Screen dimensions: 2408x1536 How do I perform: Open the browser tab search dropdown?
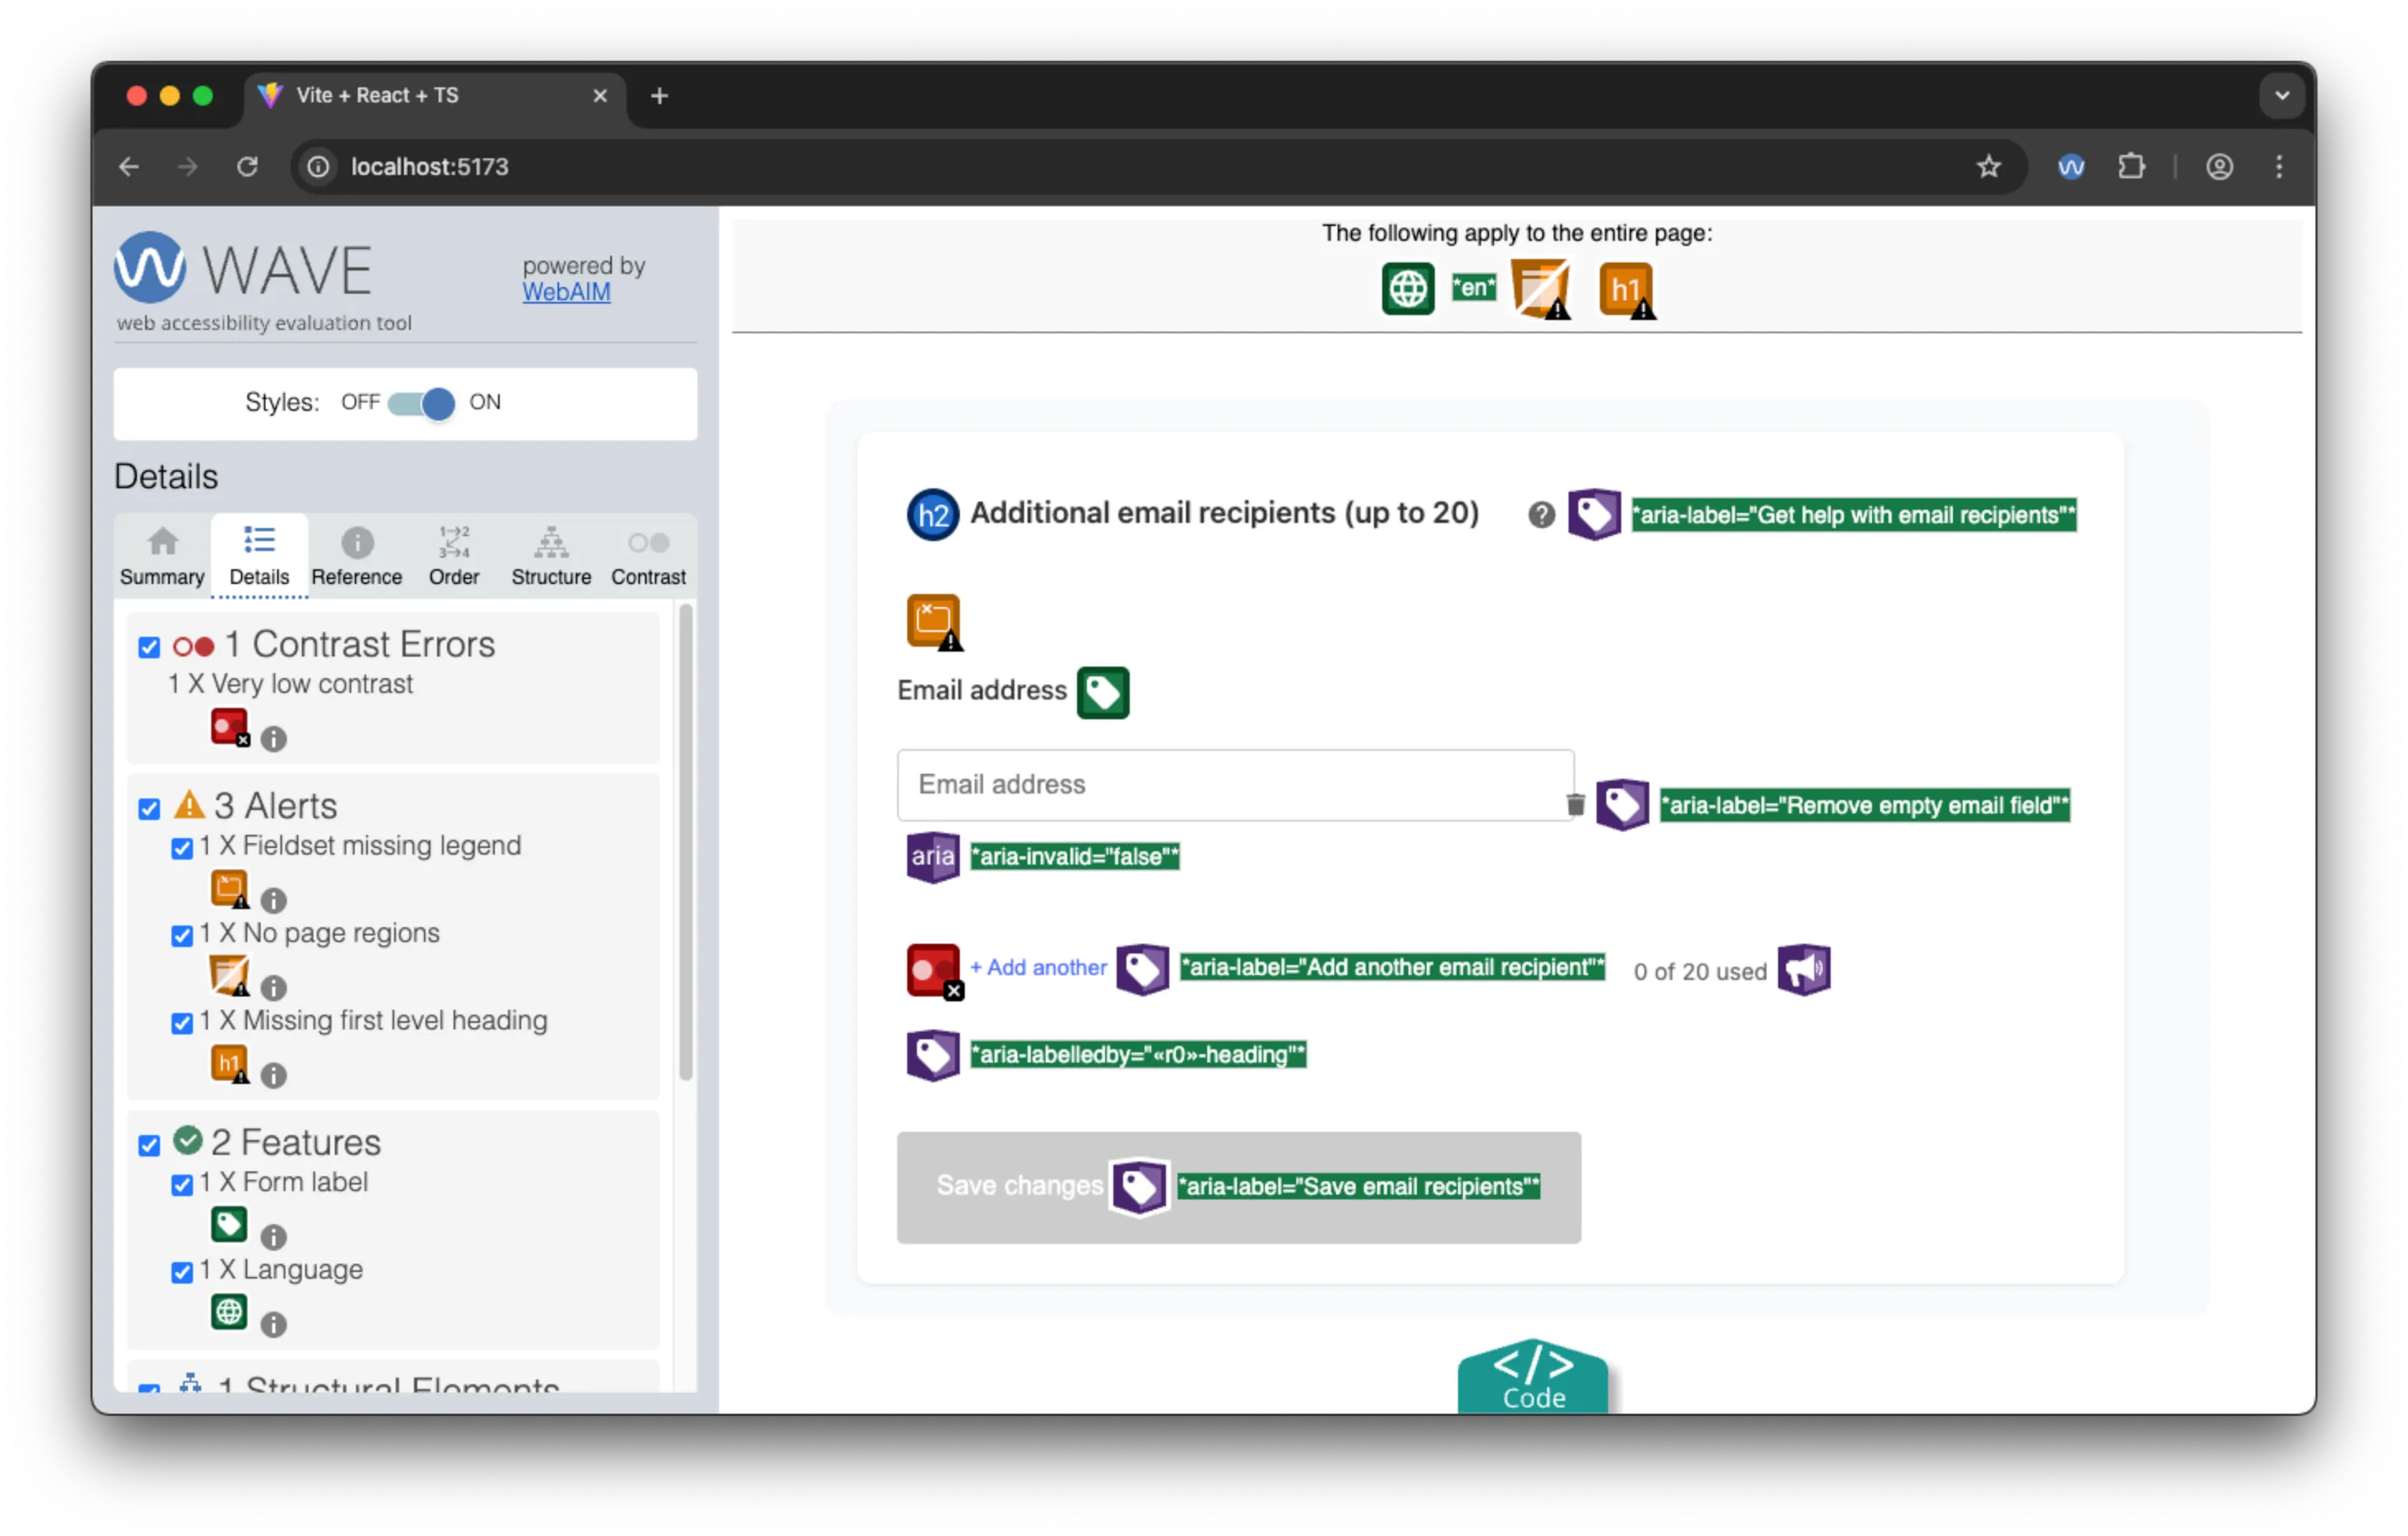pyautogui.click(x=2282, y=95)
